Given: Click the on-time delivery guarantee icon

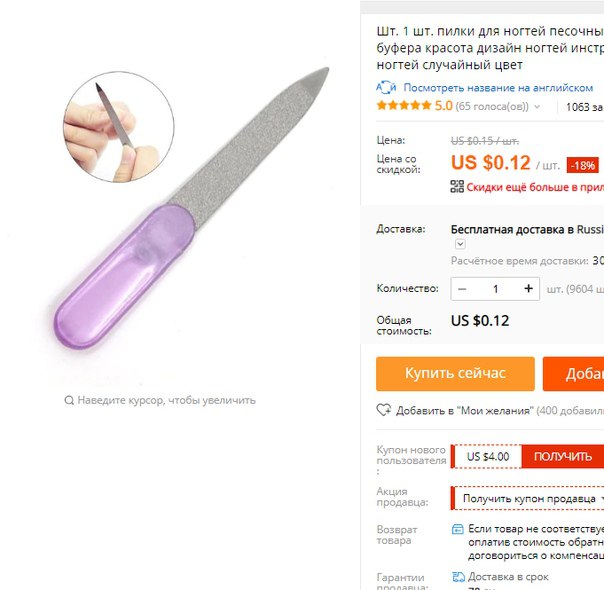Looking at the screenshot, I should (x=458, y=577).
